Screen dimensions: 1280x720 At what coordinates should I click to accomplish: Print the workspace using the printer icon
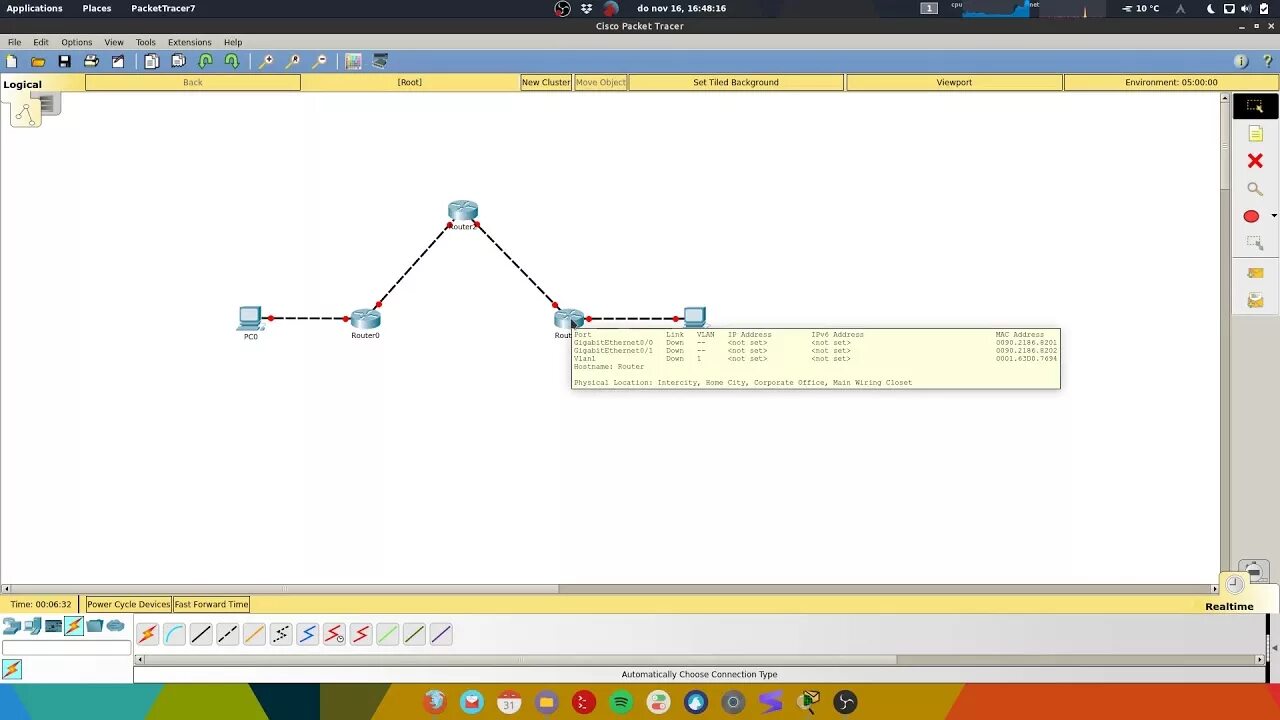click(91, 61)
